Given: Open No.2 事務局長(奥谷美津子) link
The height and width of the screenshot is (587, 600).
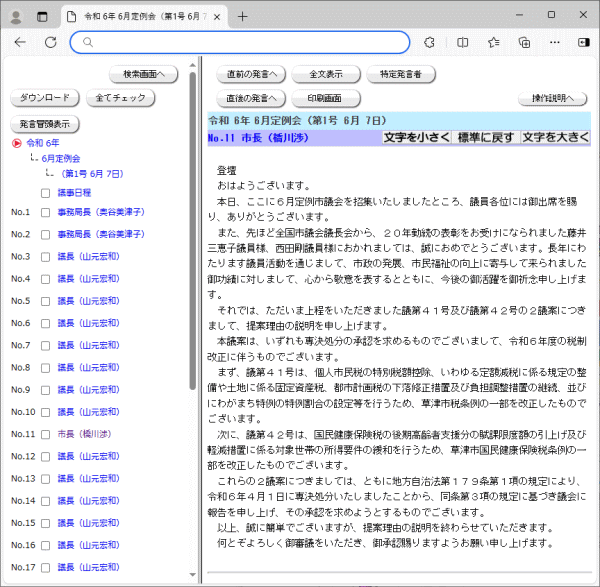Looking at the screenshot, I should click(x=101, y=234).
